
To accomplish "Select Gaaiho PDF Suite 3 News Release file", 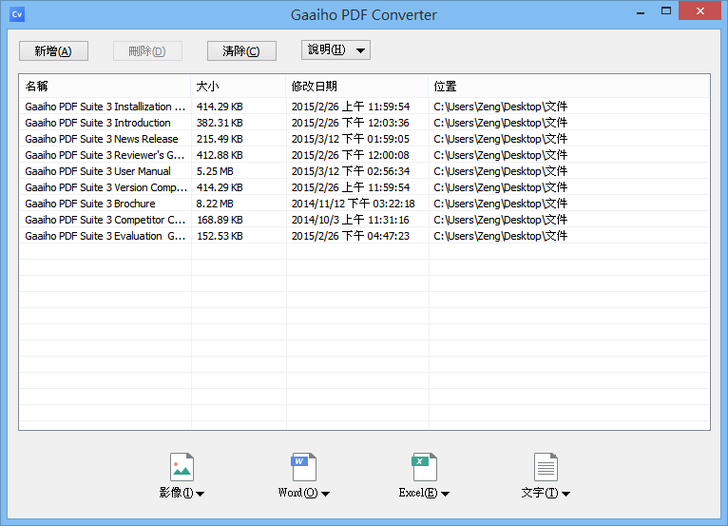I will tap(101, 139).
